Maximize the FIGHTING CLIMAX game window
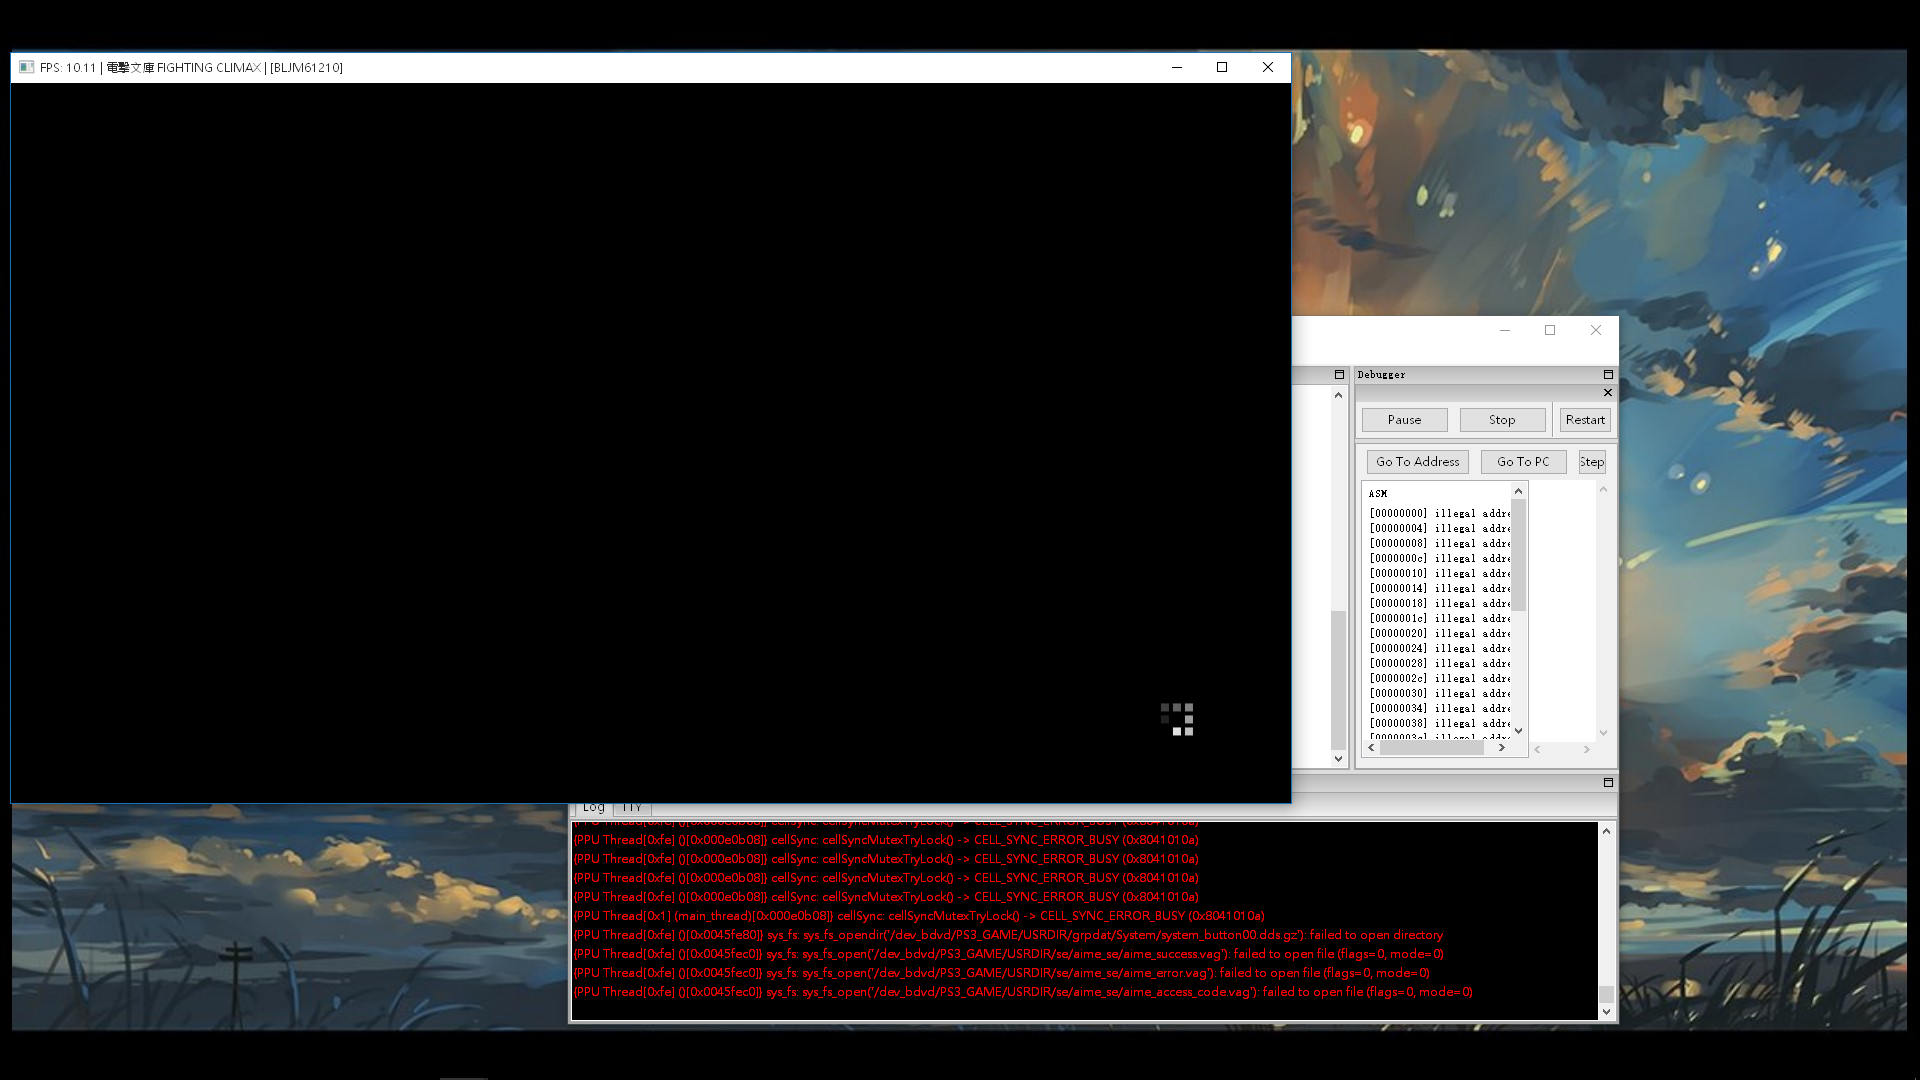Image resolution: width=1920 pixels, height=1080 pixels. point(1221,68)
